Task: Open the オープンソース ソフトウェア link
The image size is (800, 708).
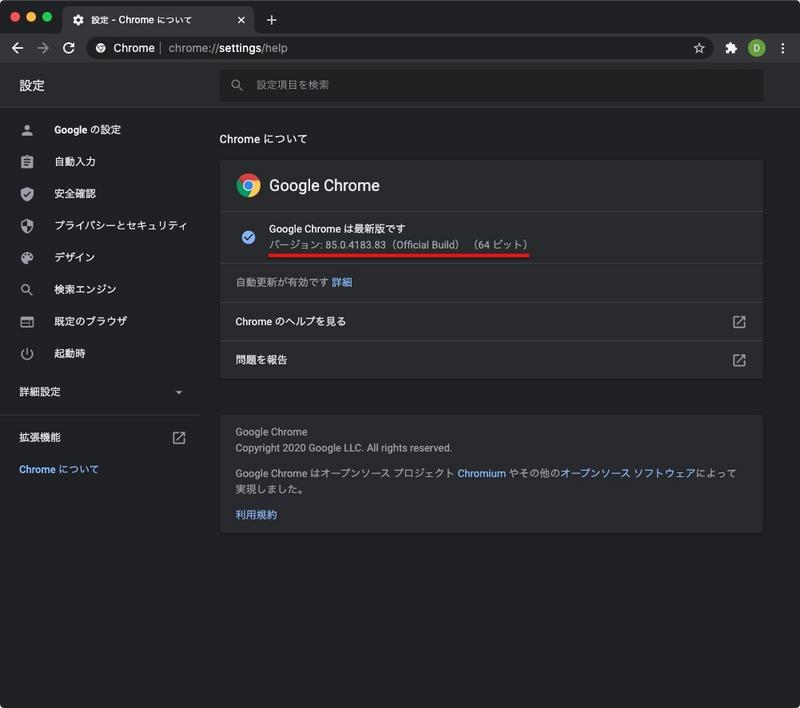Action: point(628,473)
